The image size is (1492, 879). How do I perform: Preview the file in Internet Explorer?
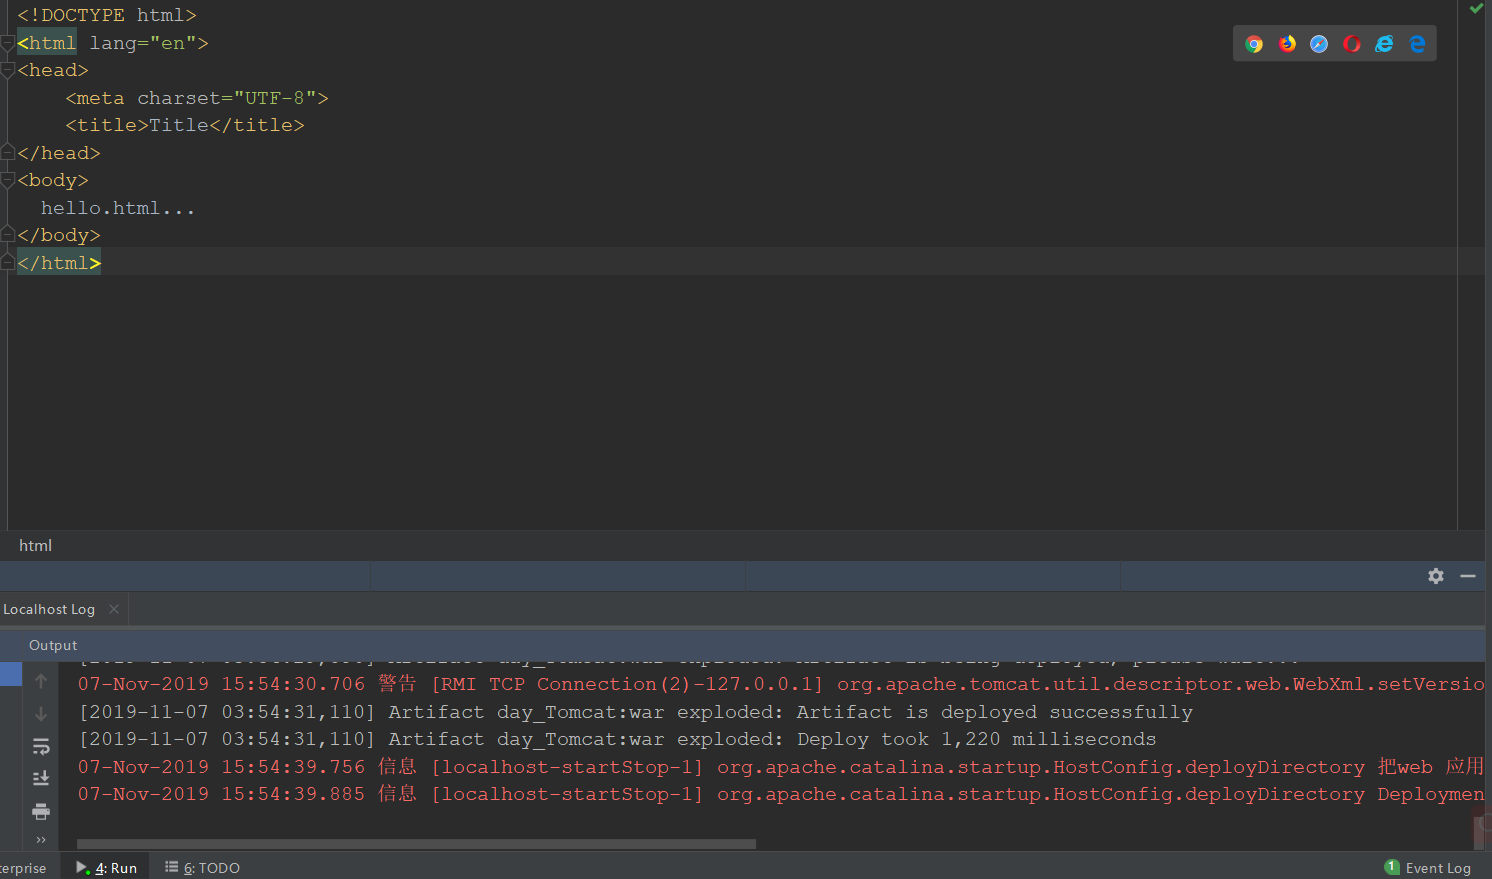point(1385,43)
